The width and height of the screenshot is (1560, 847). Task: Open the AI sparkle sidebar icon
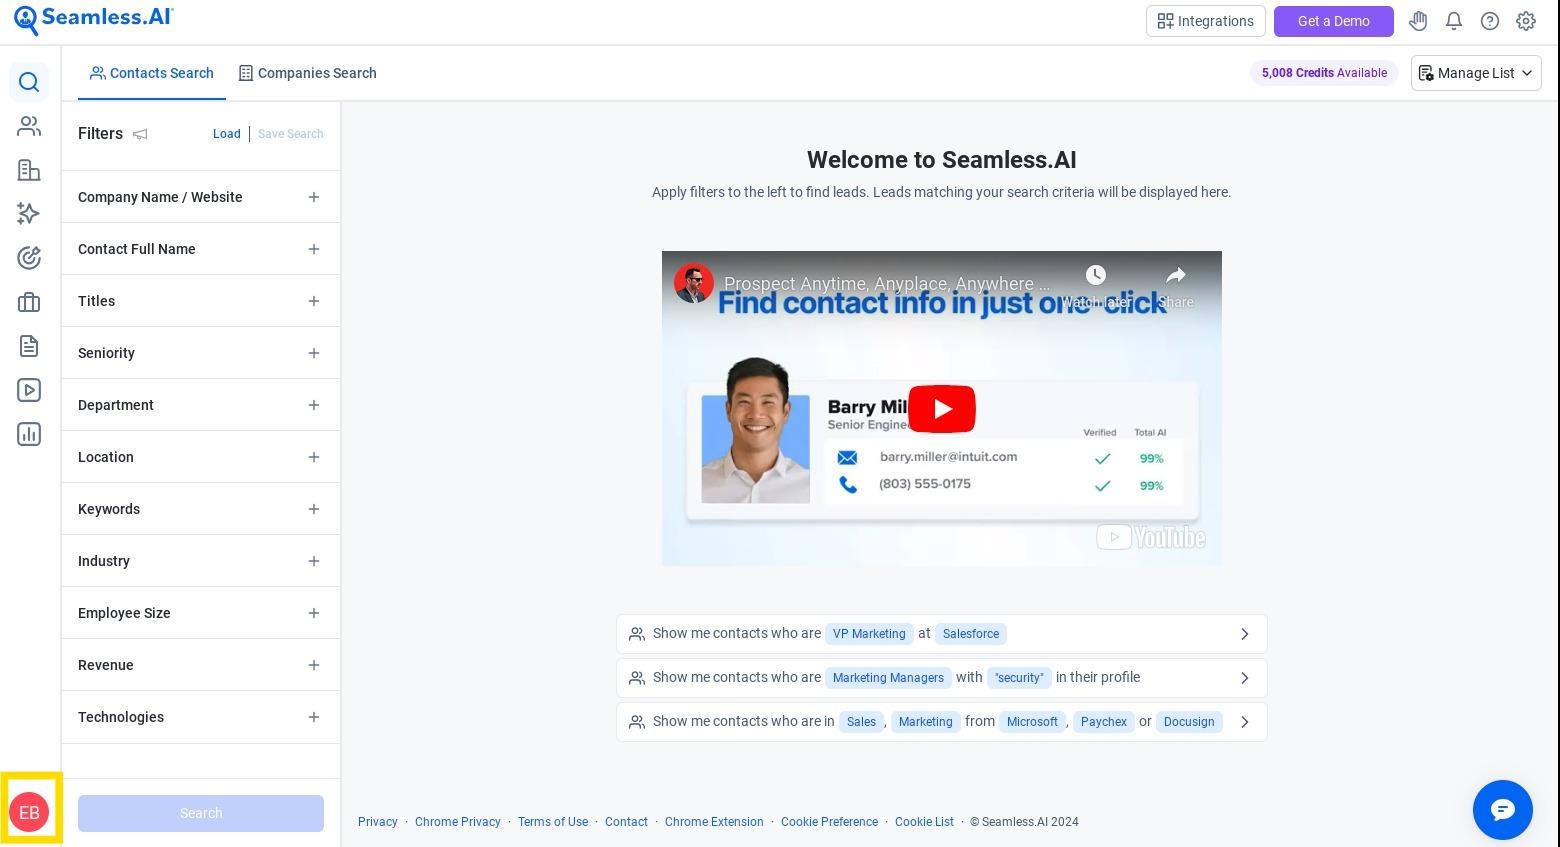(29, 213)
